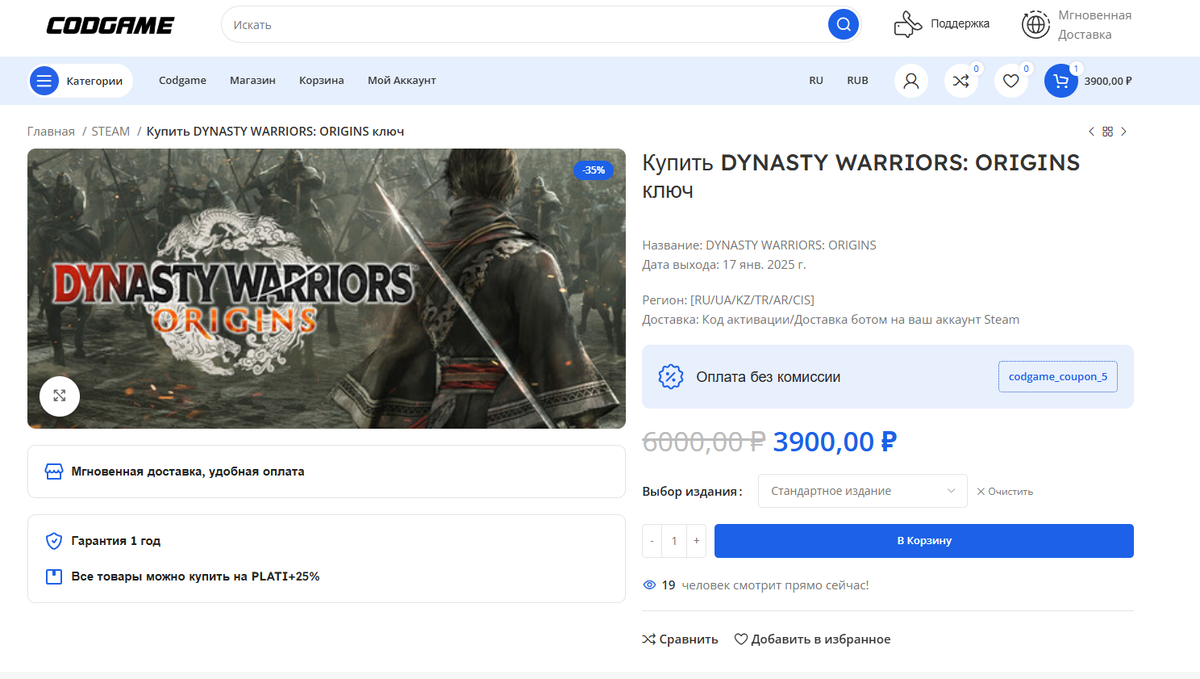Open the user account profile icon
This screenshot has height=679, width=1200.
point(911,81)
